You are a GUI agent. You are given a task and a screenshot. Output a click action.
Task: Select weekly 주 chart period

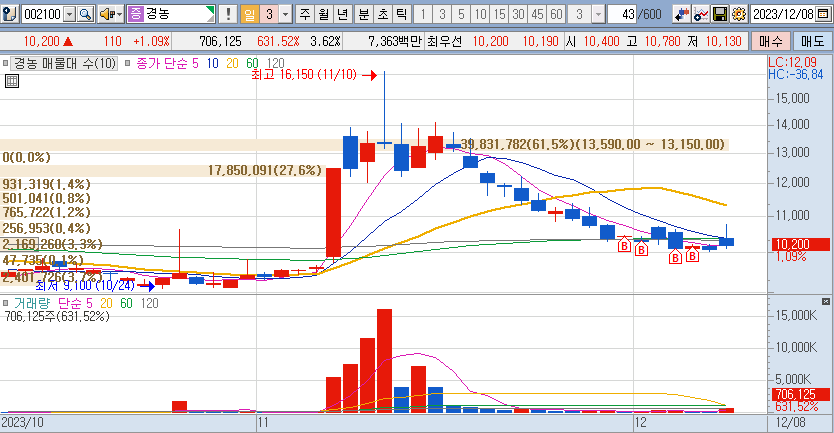click(305, 14)
